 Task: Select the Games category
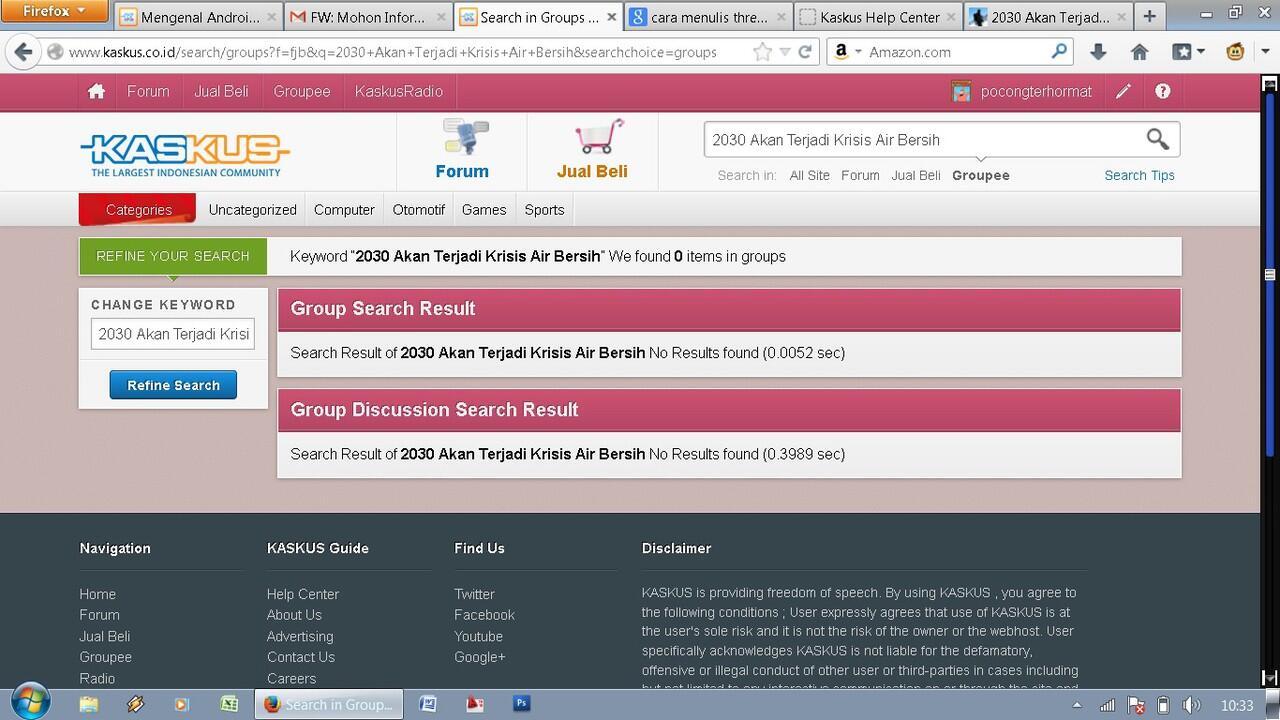[484, 210]
